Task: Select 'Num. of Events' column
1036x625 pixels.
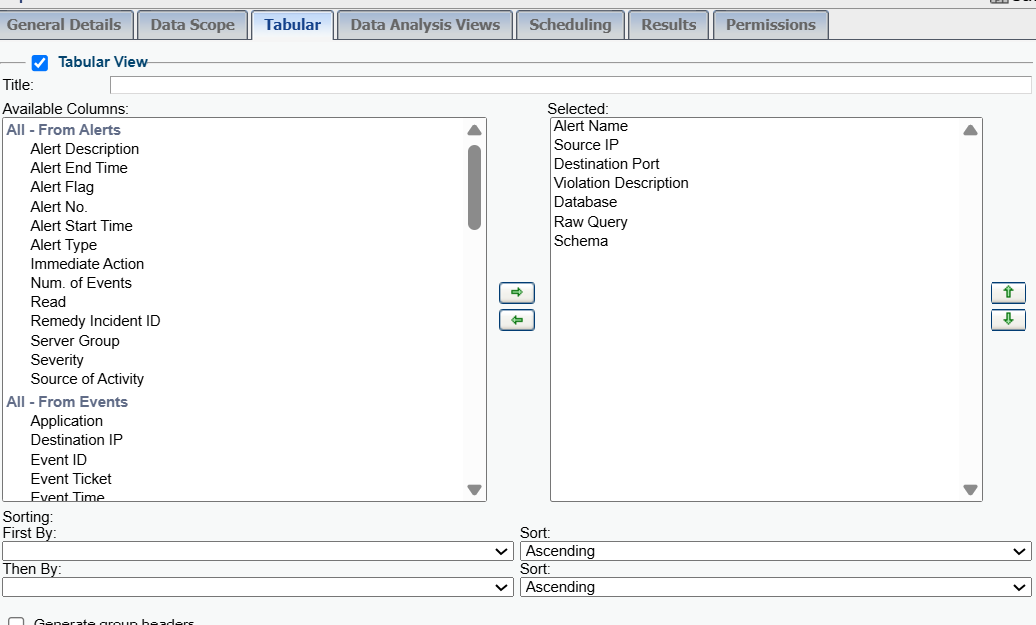Action: pos(81,283)
